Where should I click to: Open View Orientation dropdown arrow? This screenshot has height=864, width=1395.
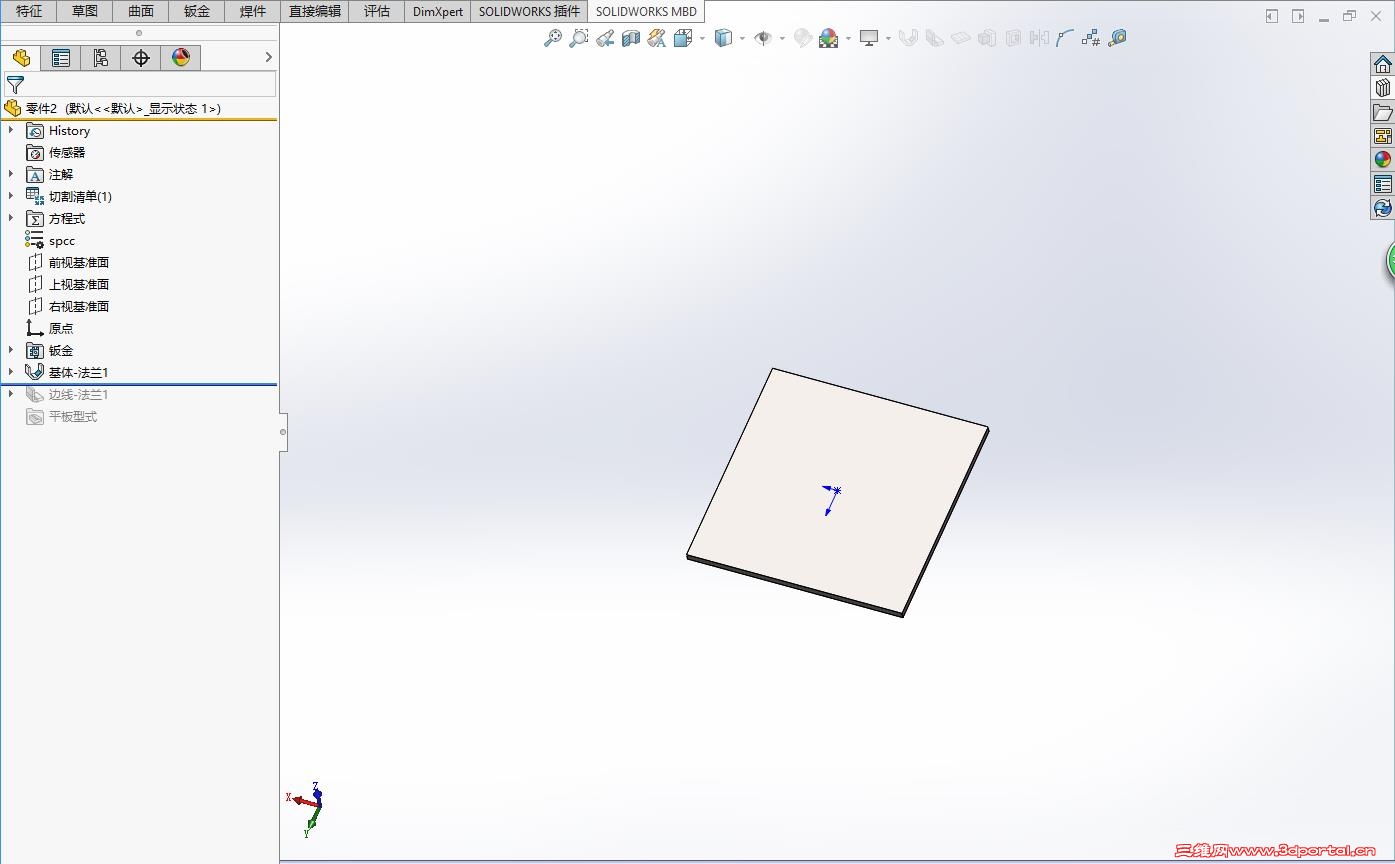tap(702, 39)
